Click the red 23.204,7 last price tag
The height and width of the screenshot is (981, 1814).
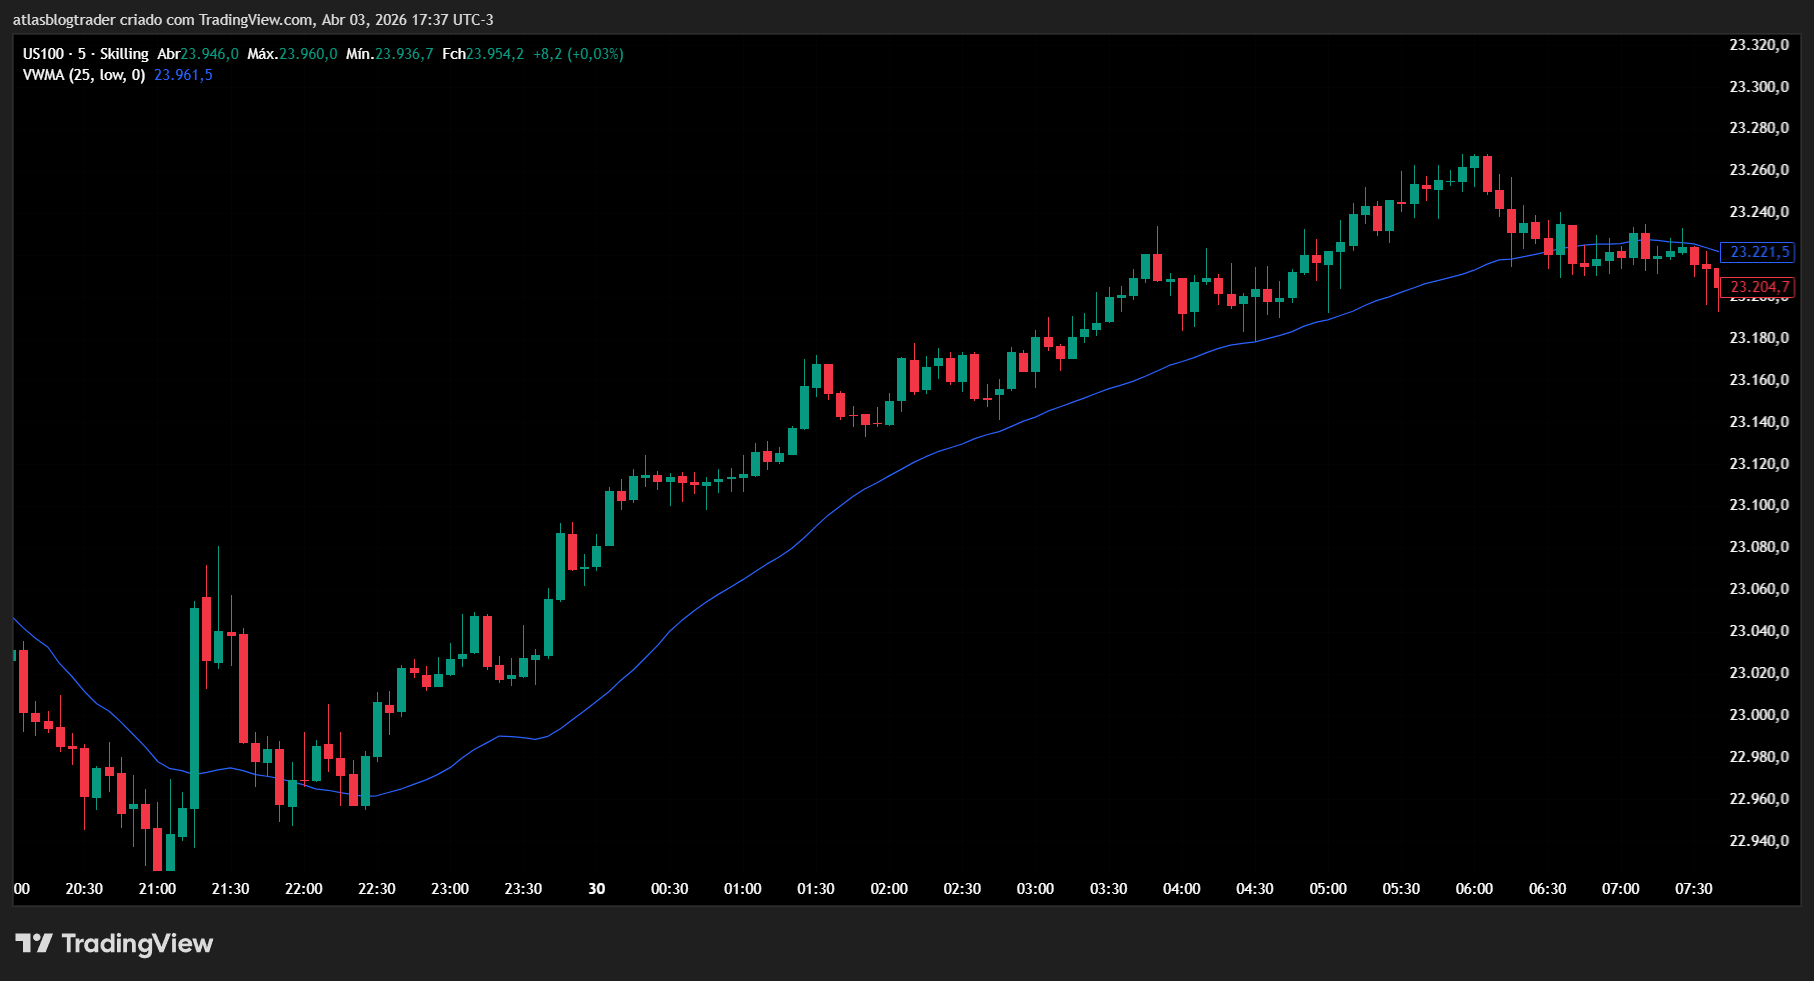click(x=1758, y=287)
